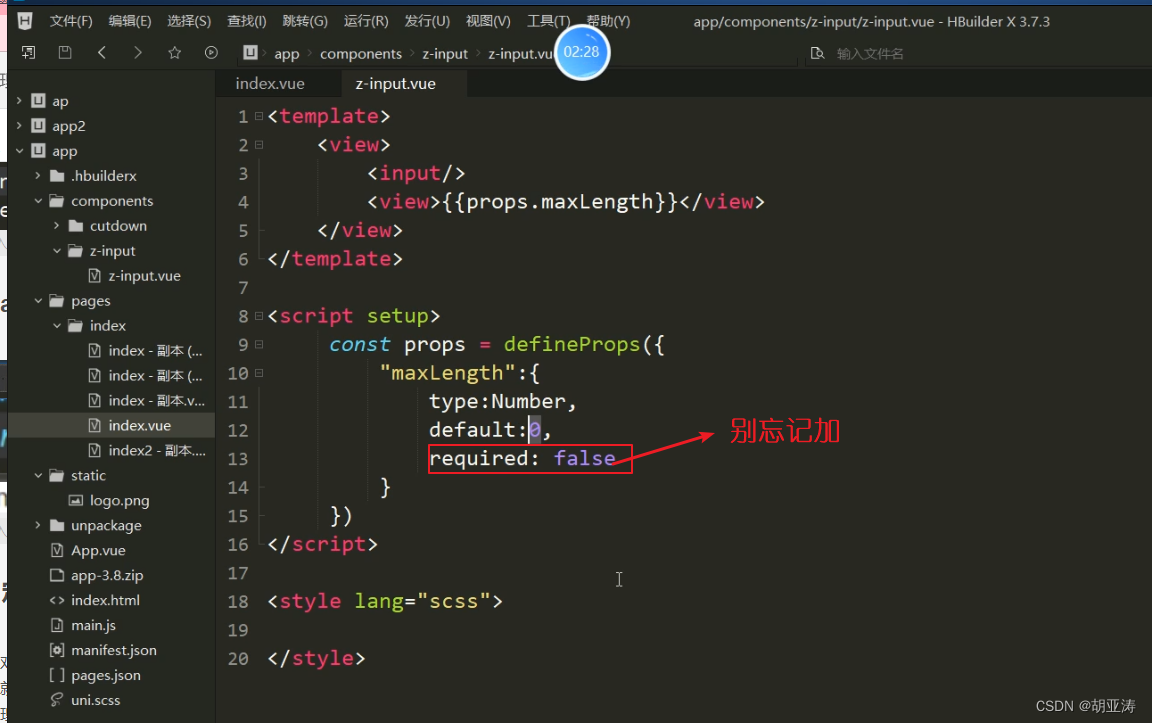Click line number 13 in the gutter
The width and height of the screenshot is (1152, 723).
[237, 459]
